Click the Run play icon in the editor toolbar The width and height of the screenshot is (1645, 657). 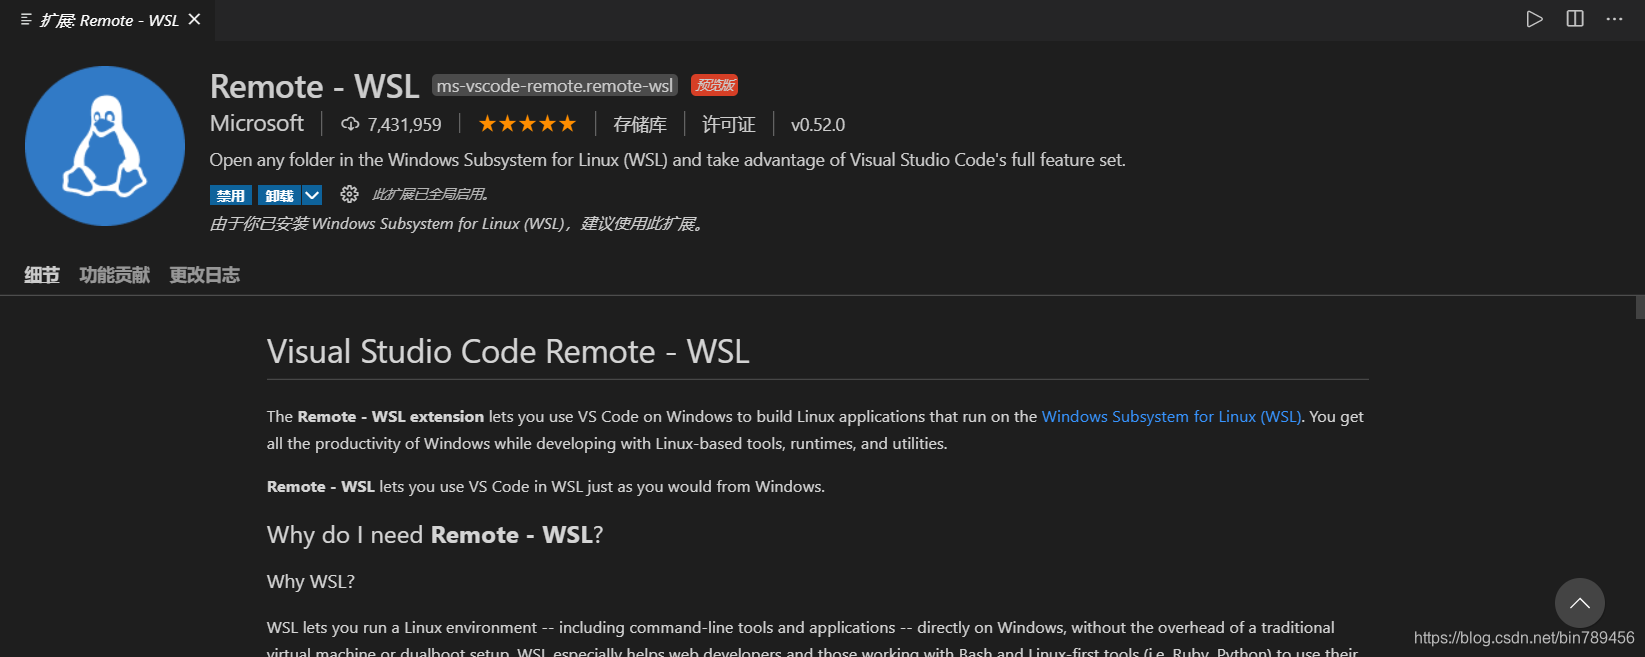coord(1534,19)
